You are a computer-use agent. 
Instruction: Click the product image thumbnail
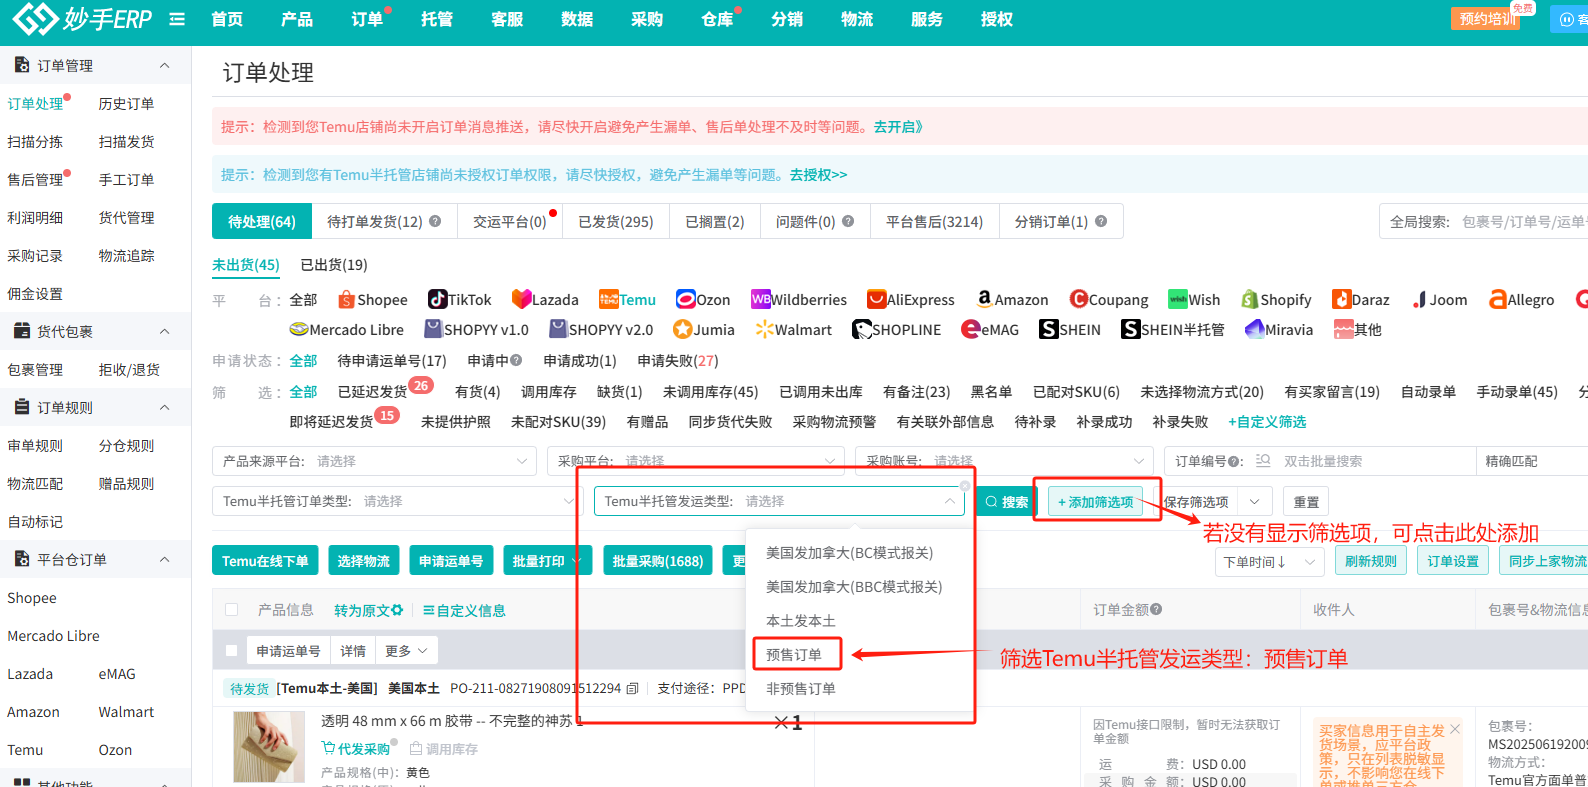[x=268, y=747]
